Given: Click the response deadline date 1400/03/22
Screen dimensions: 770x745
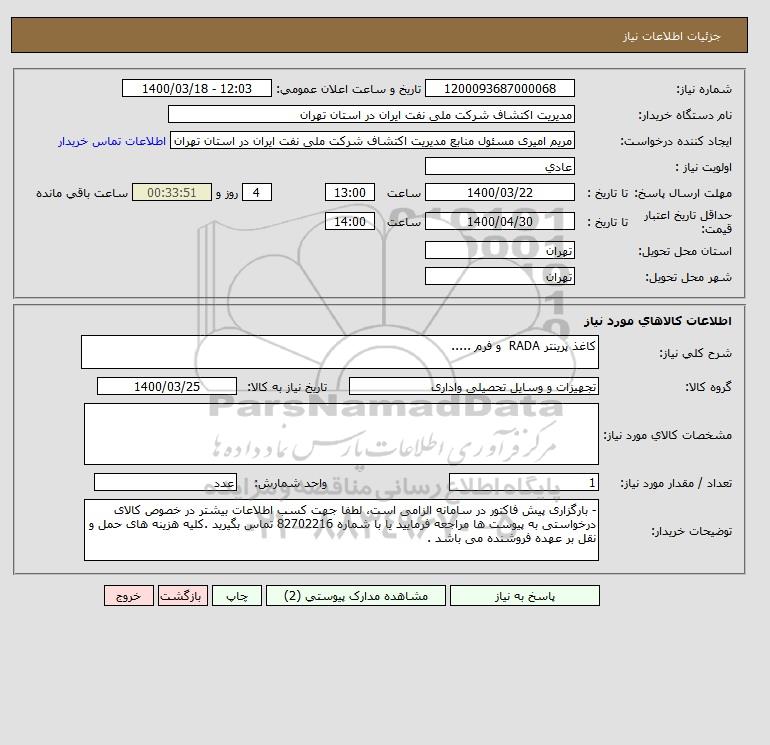Looking at the screenshot, I should [499, 193].
